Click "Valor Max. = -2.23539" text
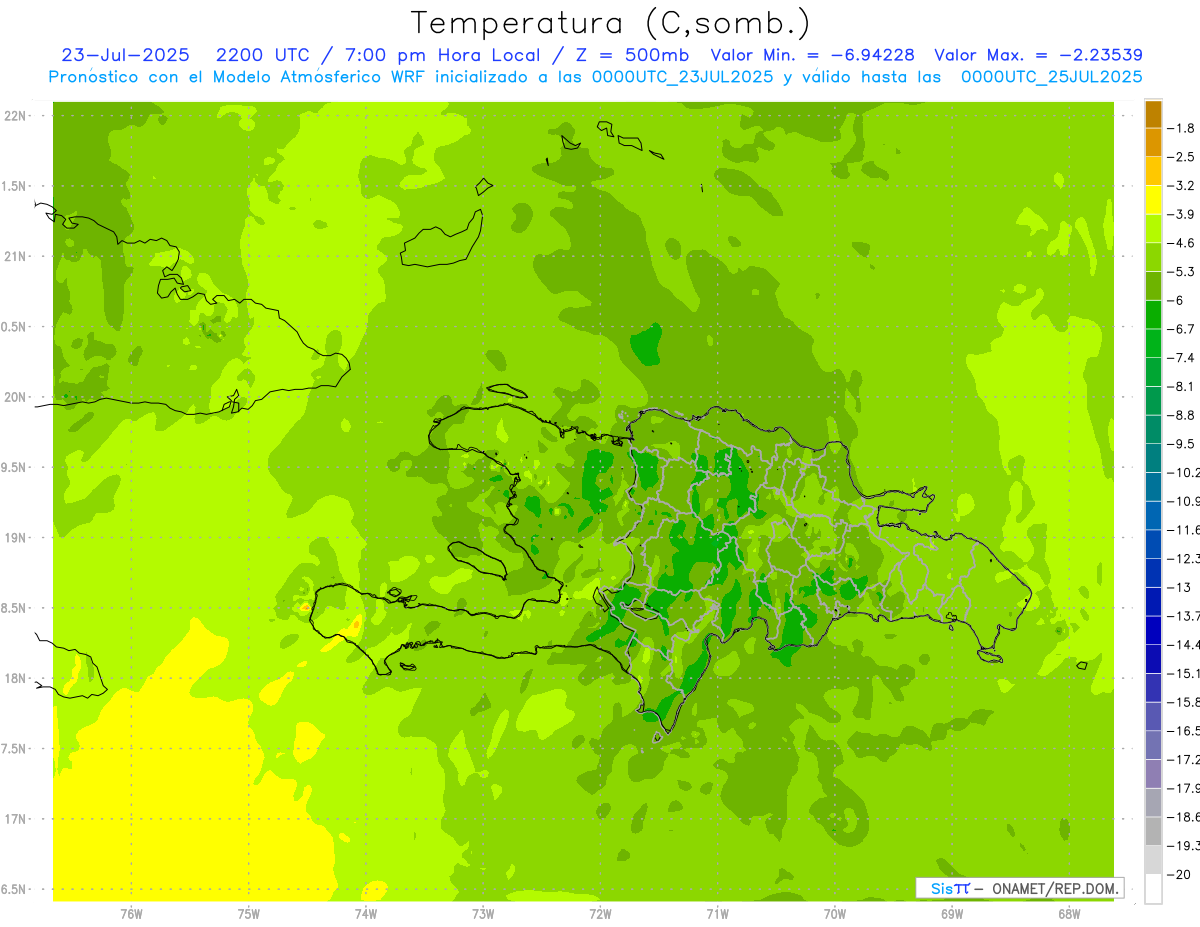Image resolution: width=1200 pixels, height=927 pixels. (x=1038, y=55)
